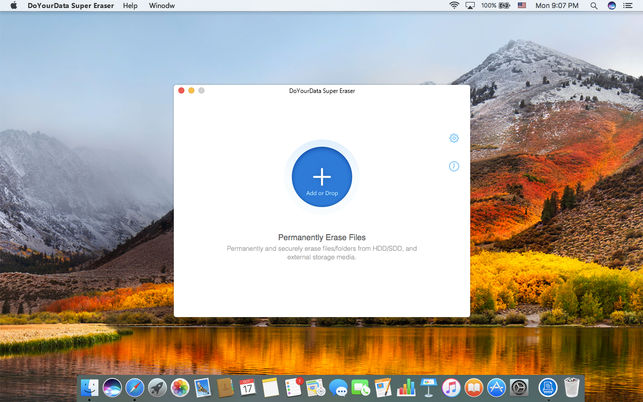
Task: Open Spotlight search magnifier icon
Action: click(x=593, y=5)
